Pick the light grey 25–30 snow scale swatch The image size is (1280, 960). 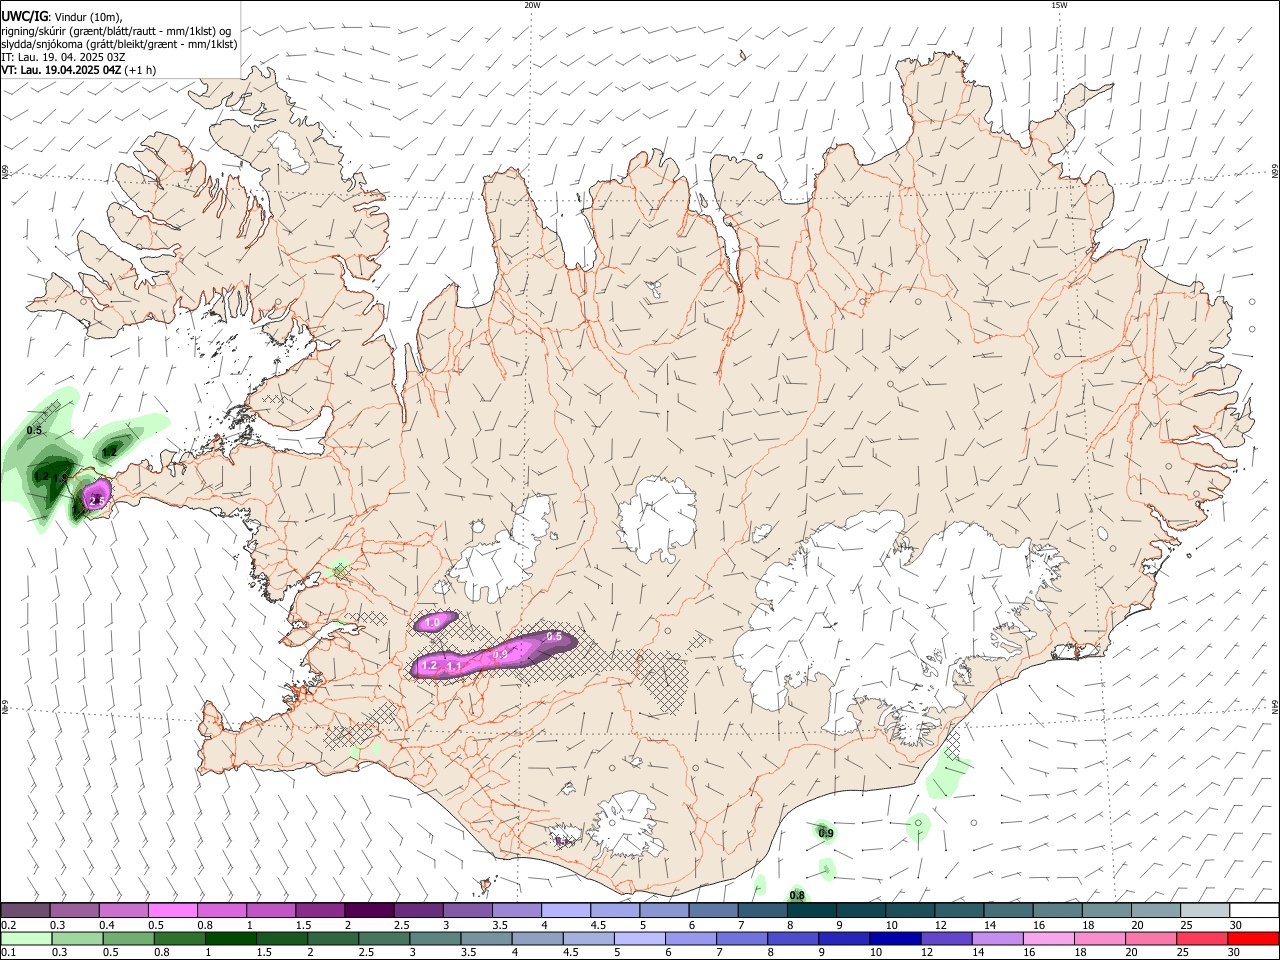coord(1205,910)
